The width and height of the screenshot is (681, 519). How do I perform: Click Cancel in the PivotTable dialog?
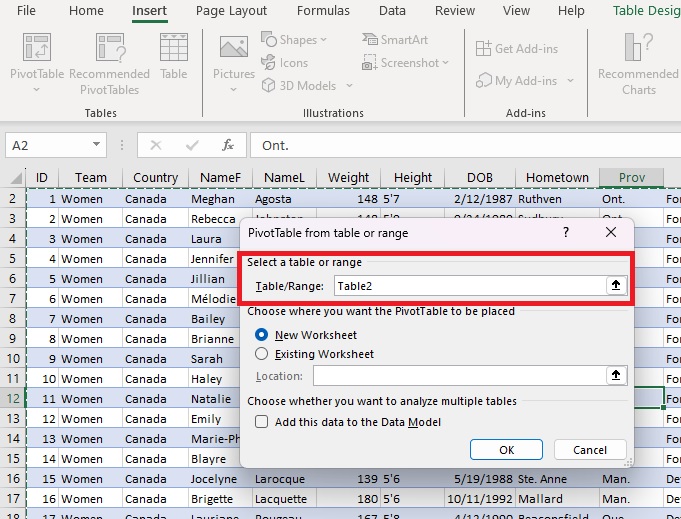click(590, 450)
